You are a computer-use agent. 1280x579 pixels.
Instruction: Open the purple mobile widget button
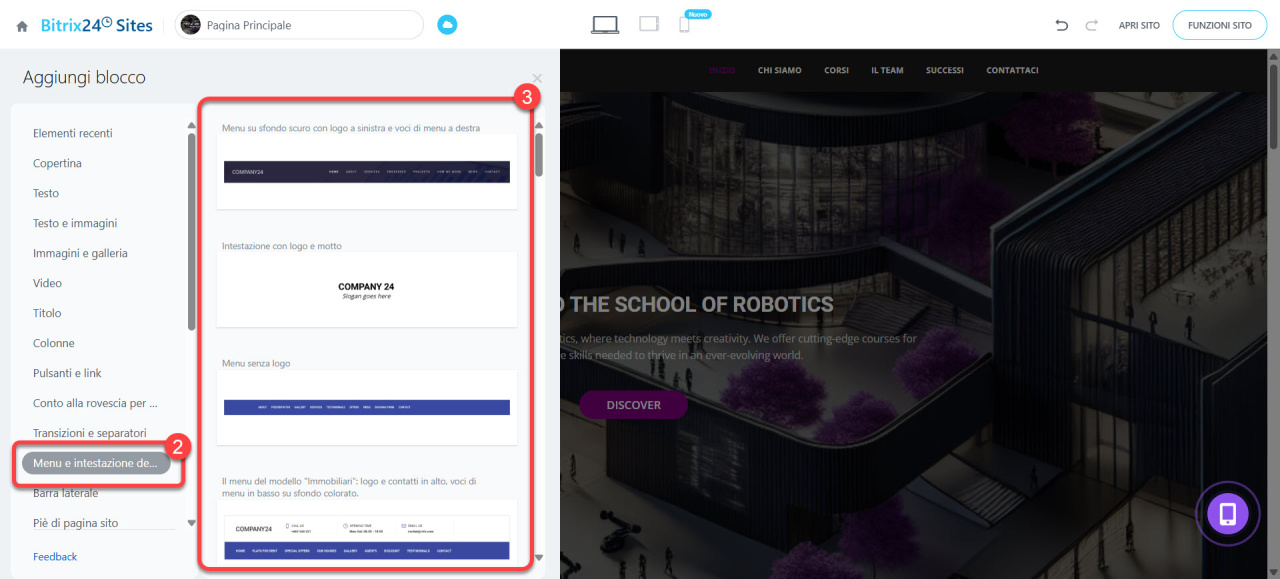1228,514
